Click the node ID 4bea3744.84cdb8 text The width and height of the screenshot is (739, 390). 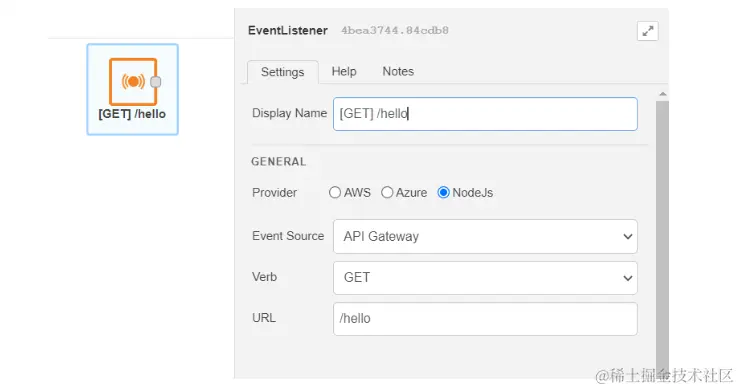click(x=395, y=31)
